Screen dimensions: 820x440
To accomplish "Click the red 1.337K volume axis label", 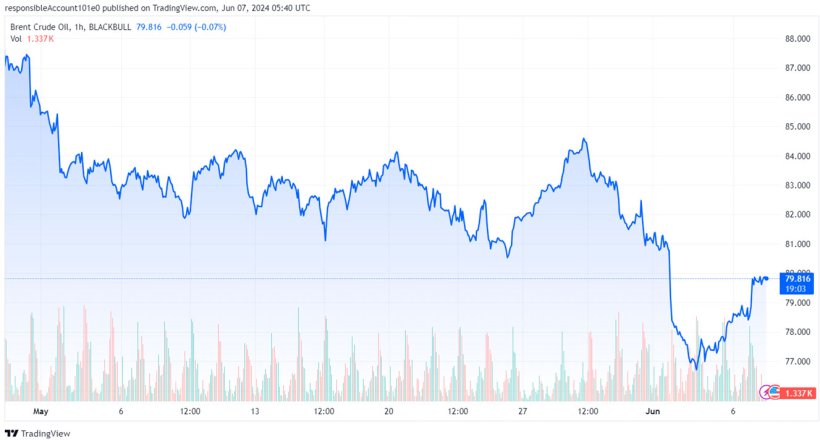I will (x=799, y=393).
